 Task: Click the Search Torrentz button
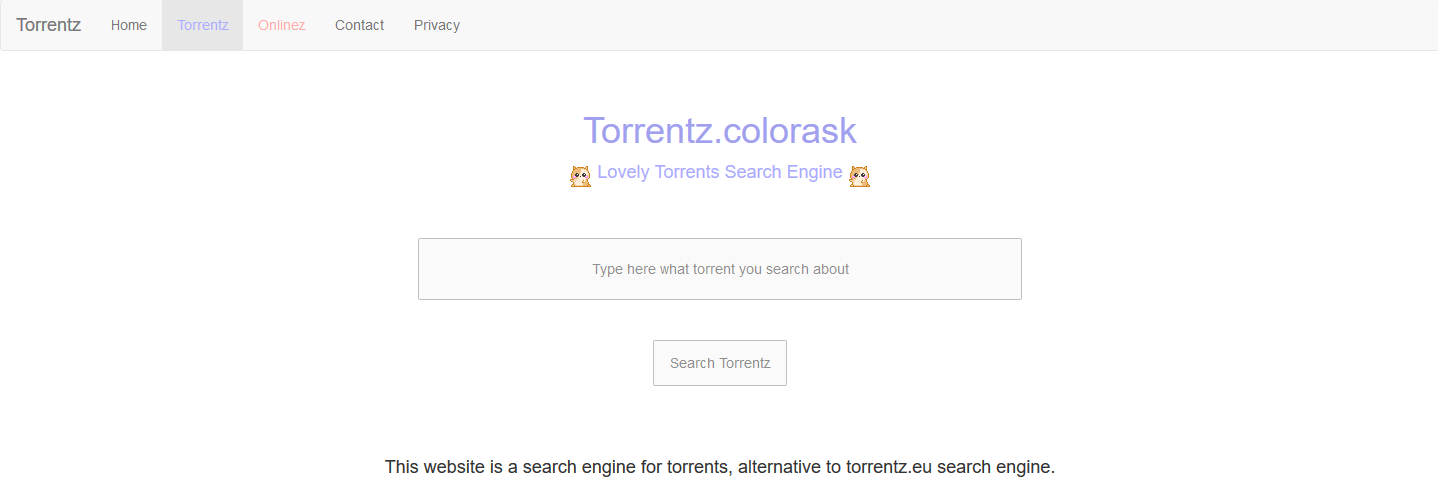[720, 363]
